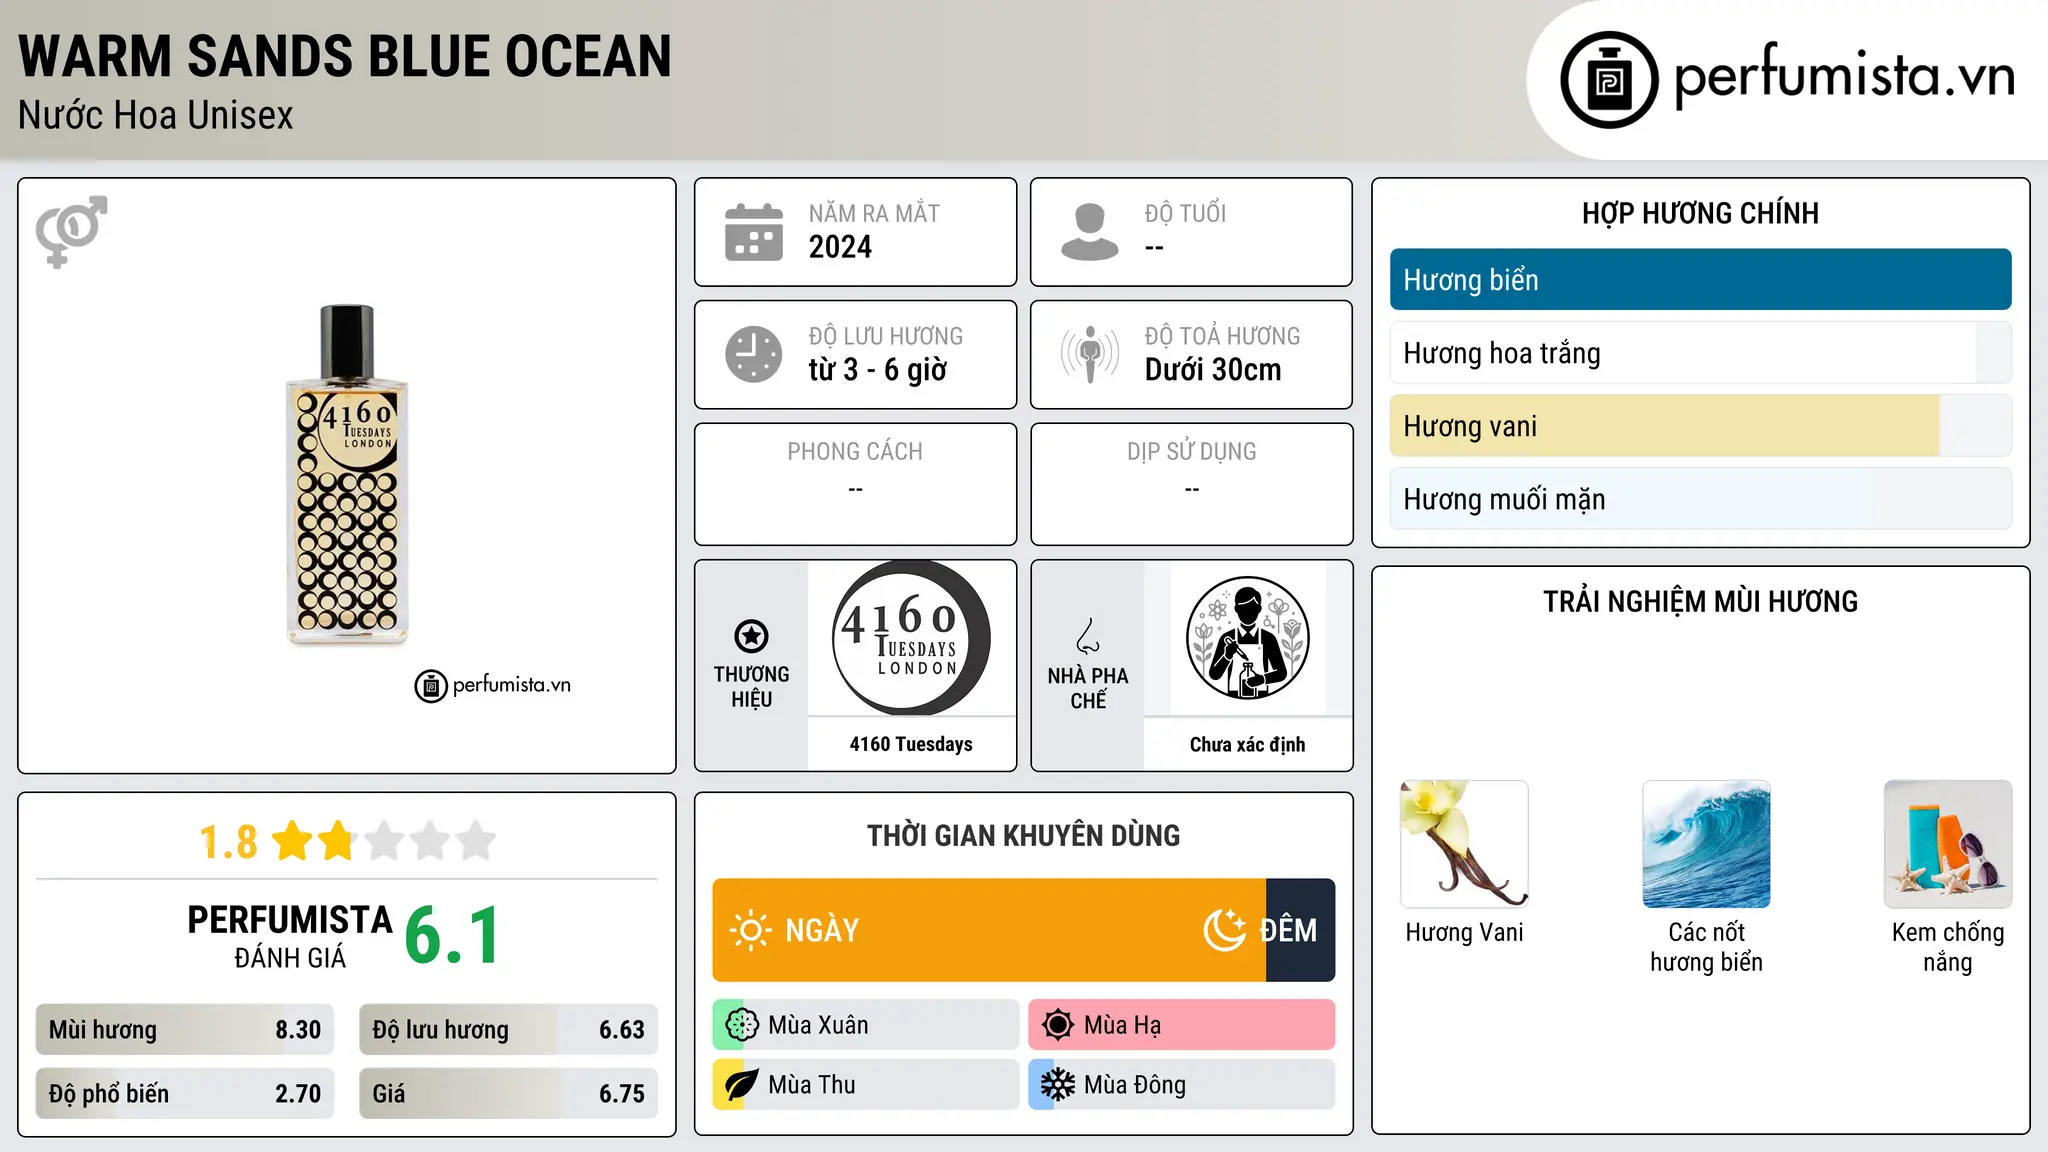2048x1152 pixels.
Task: Click the person icon beside Độ tuổi
Action: (x=1089, y=232)
